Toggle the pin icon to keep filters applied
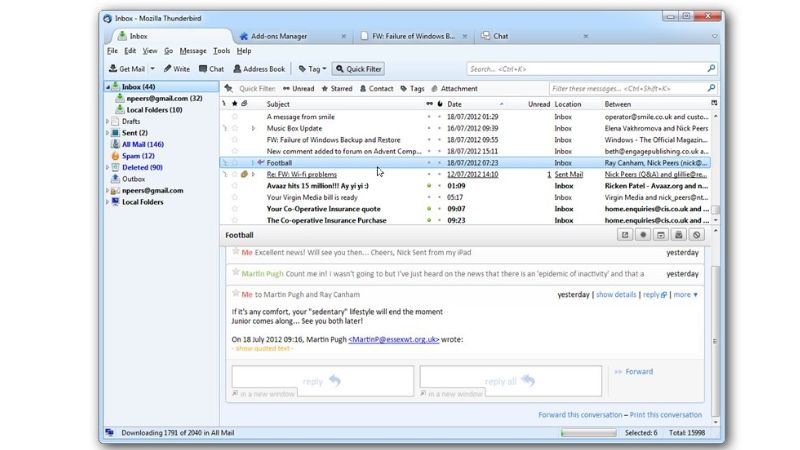Image resolution: width=800 pixels, height=450 pixels. pyautogui.click(x=229, y=88)
